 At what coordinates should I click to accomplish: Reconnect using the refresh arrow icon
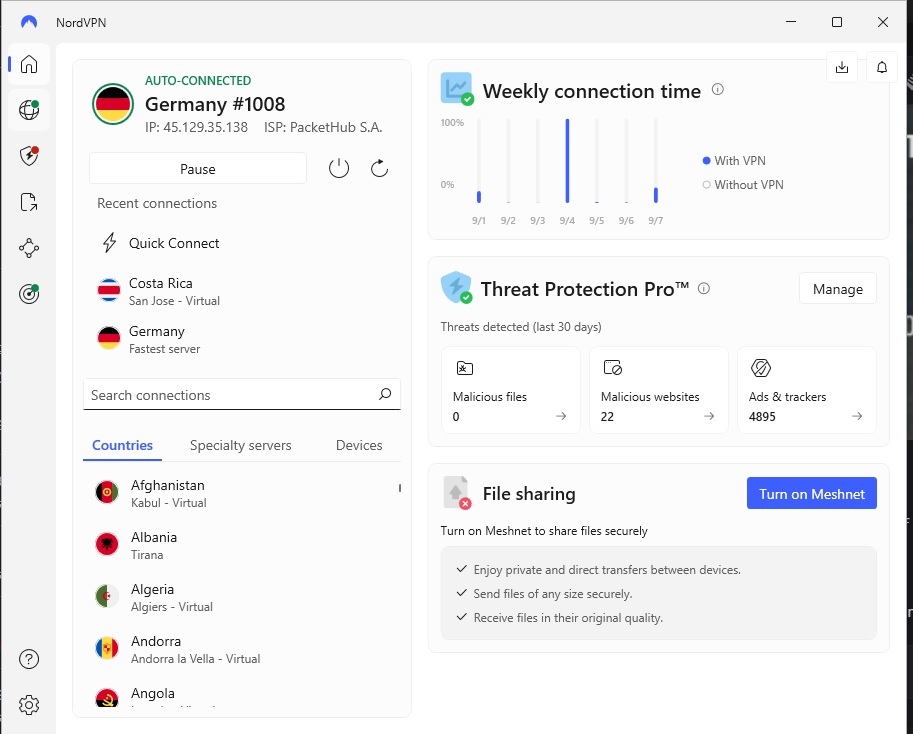[380, 169]
